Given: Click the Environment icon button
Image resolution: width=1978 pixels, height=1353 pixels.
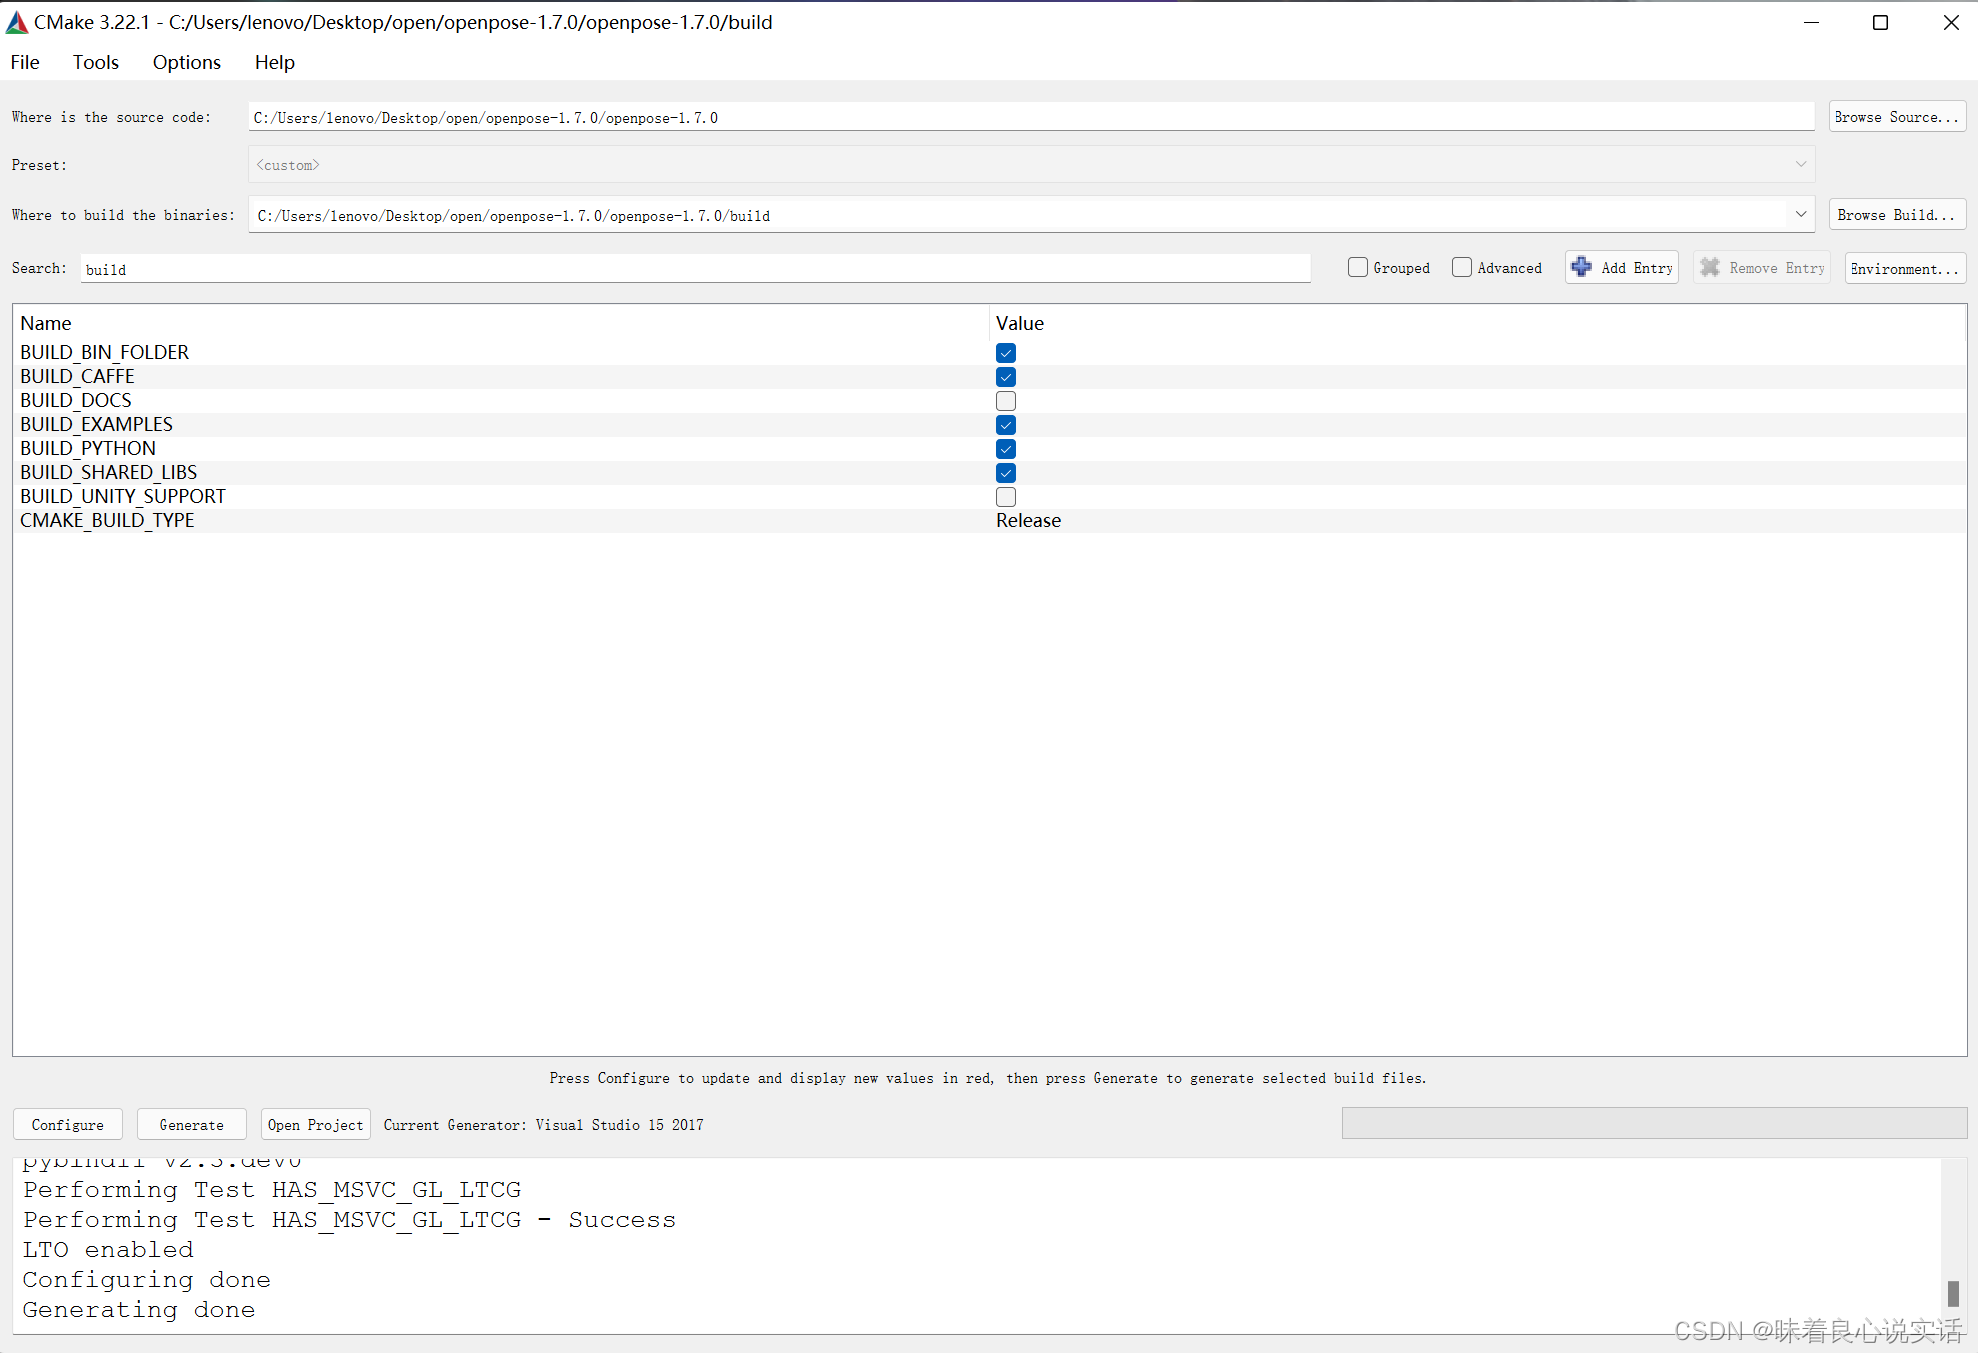Looking at the screenshot, I should pos(1901,268).
